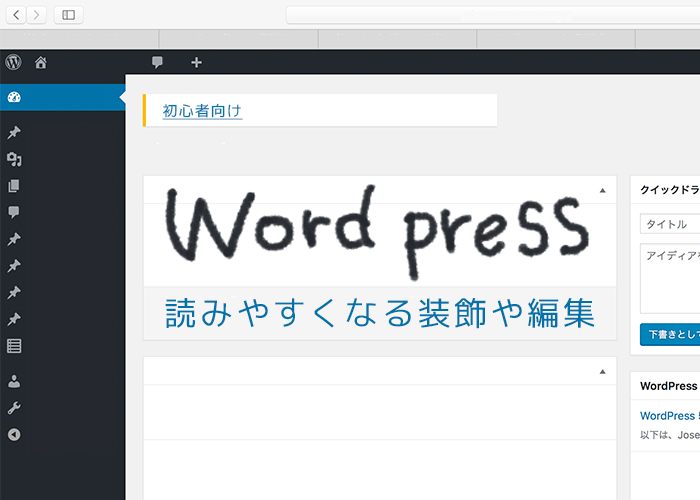Open the table list icon in the sidebar
This screenshot has width=700, height=500.
(14, 346)
